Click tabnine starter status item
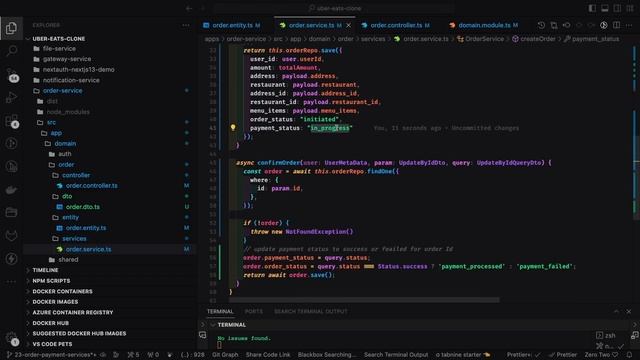Image resolution: width=640 pixels, height=360 pixels. pos(462,355)
